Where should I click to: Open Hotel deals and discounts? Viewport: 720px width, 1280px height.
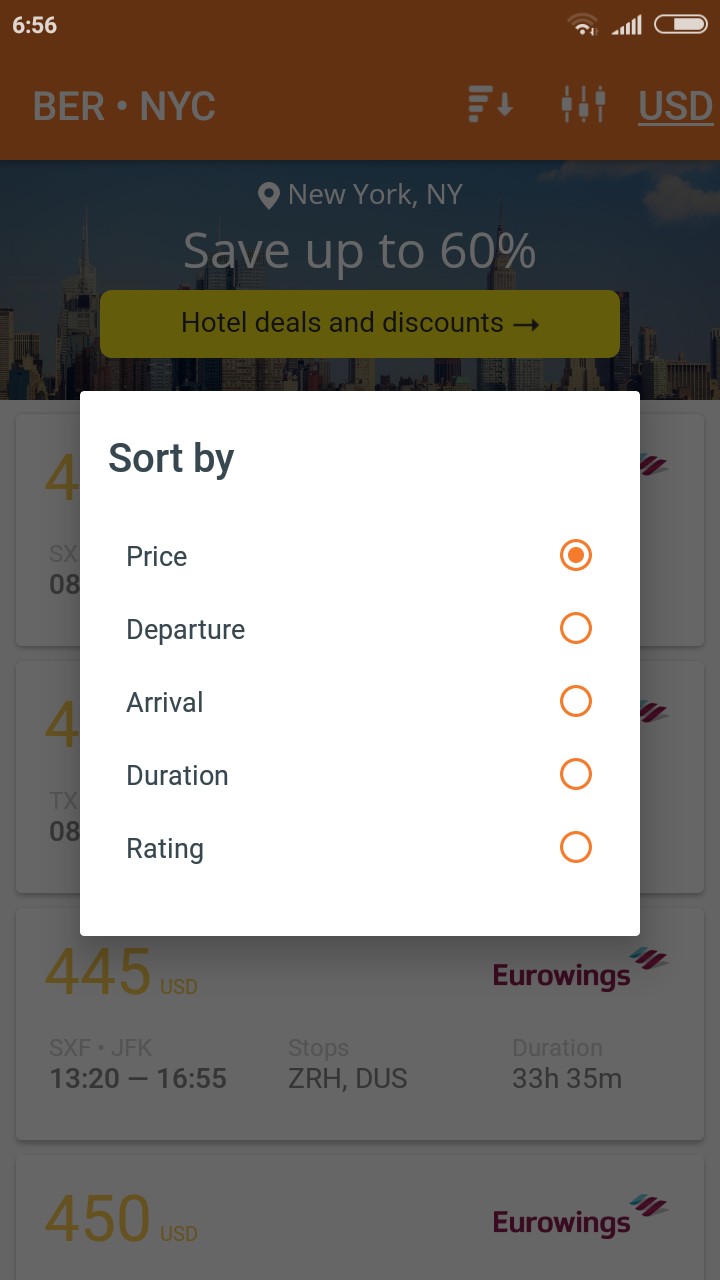[x=360, y=323]
